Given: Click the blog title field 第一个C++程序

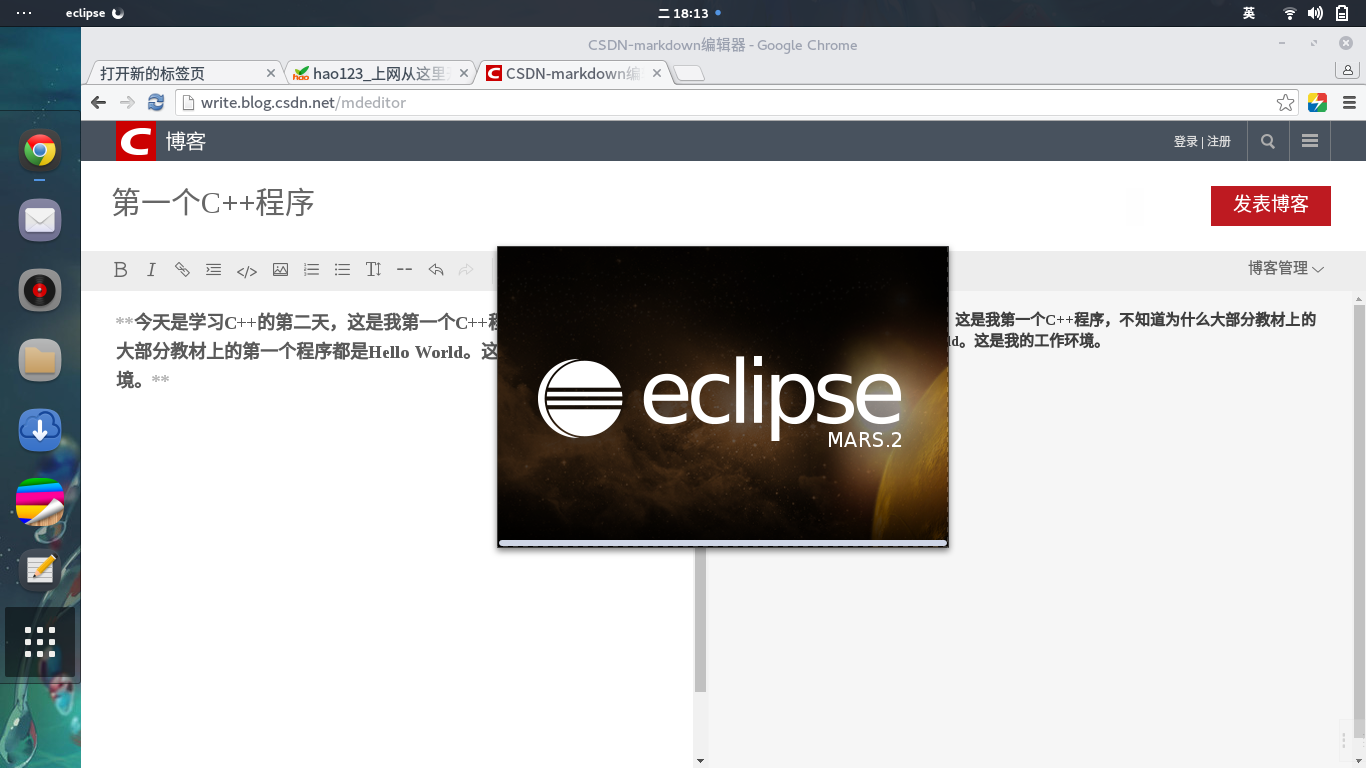Looking at the screenshot, I should [x=213, y=202].
